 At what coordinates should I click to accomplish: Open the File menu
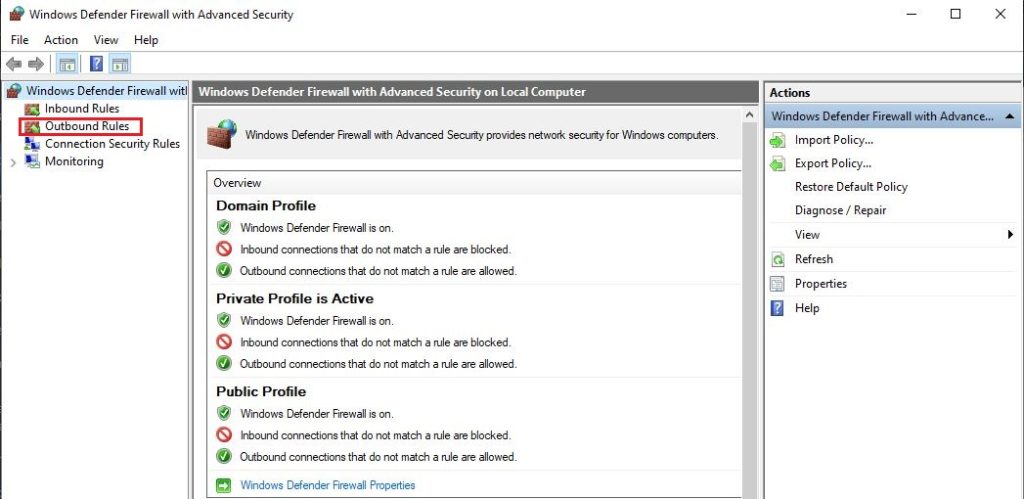point(20,40)
